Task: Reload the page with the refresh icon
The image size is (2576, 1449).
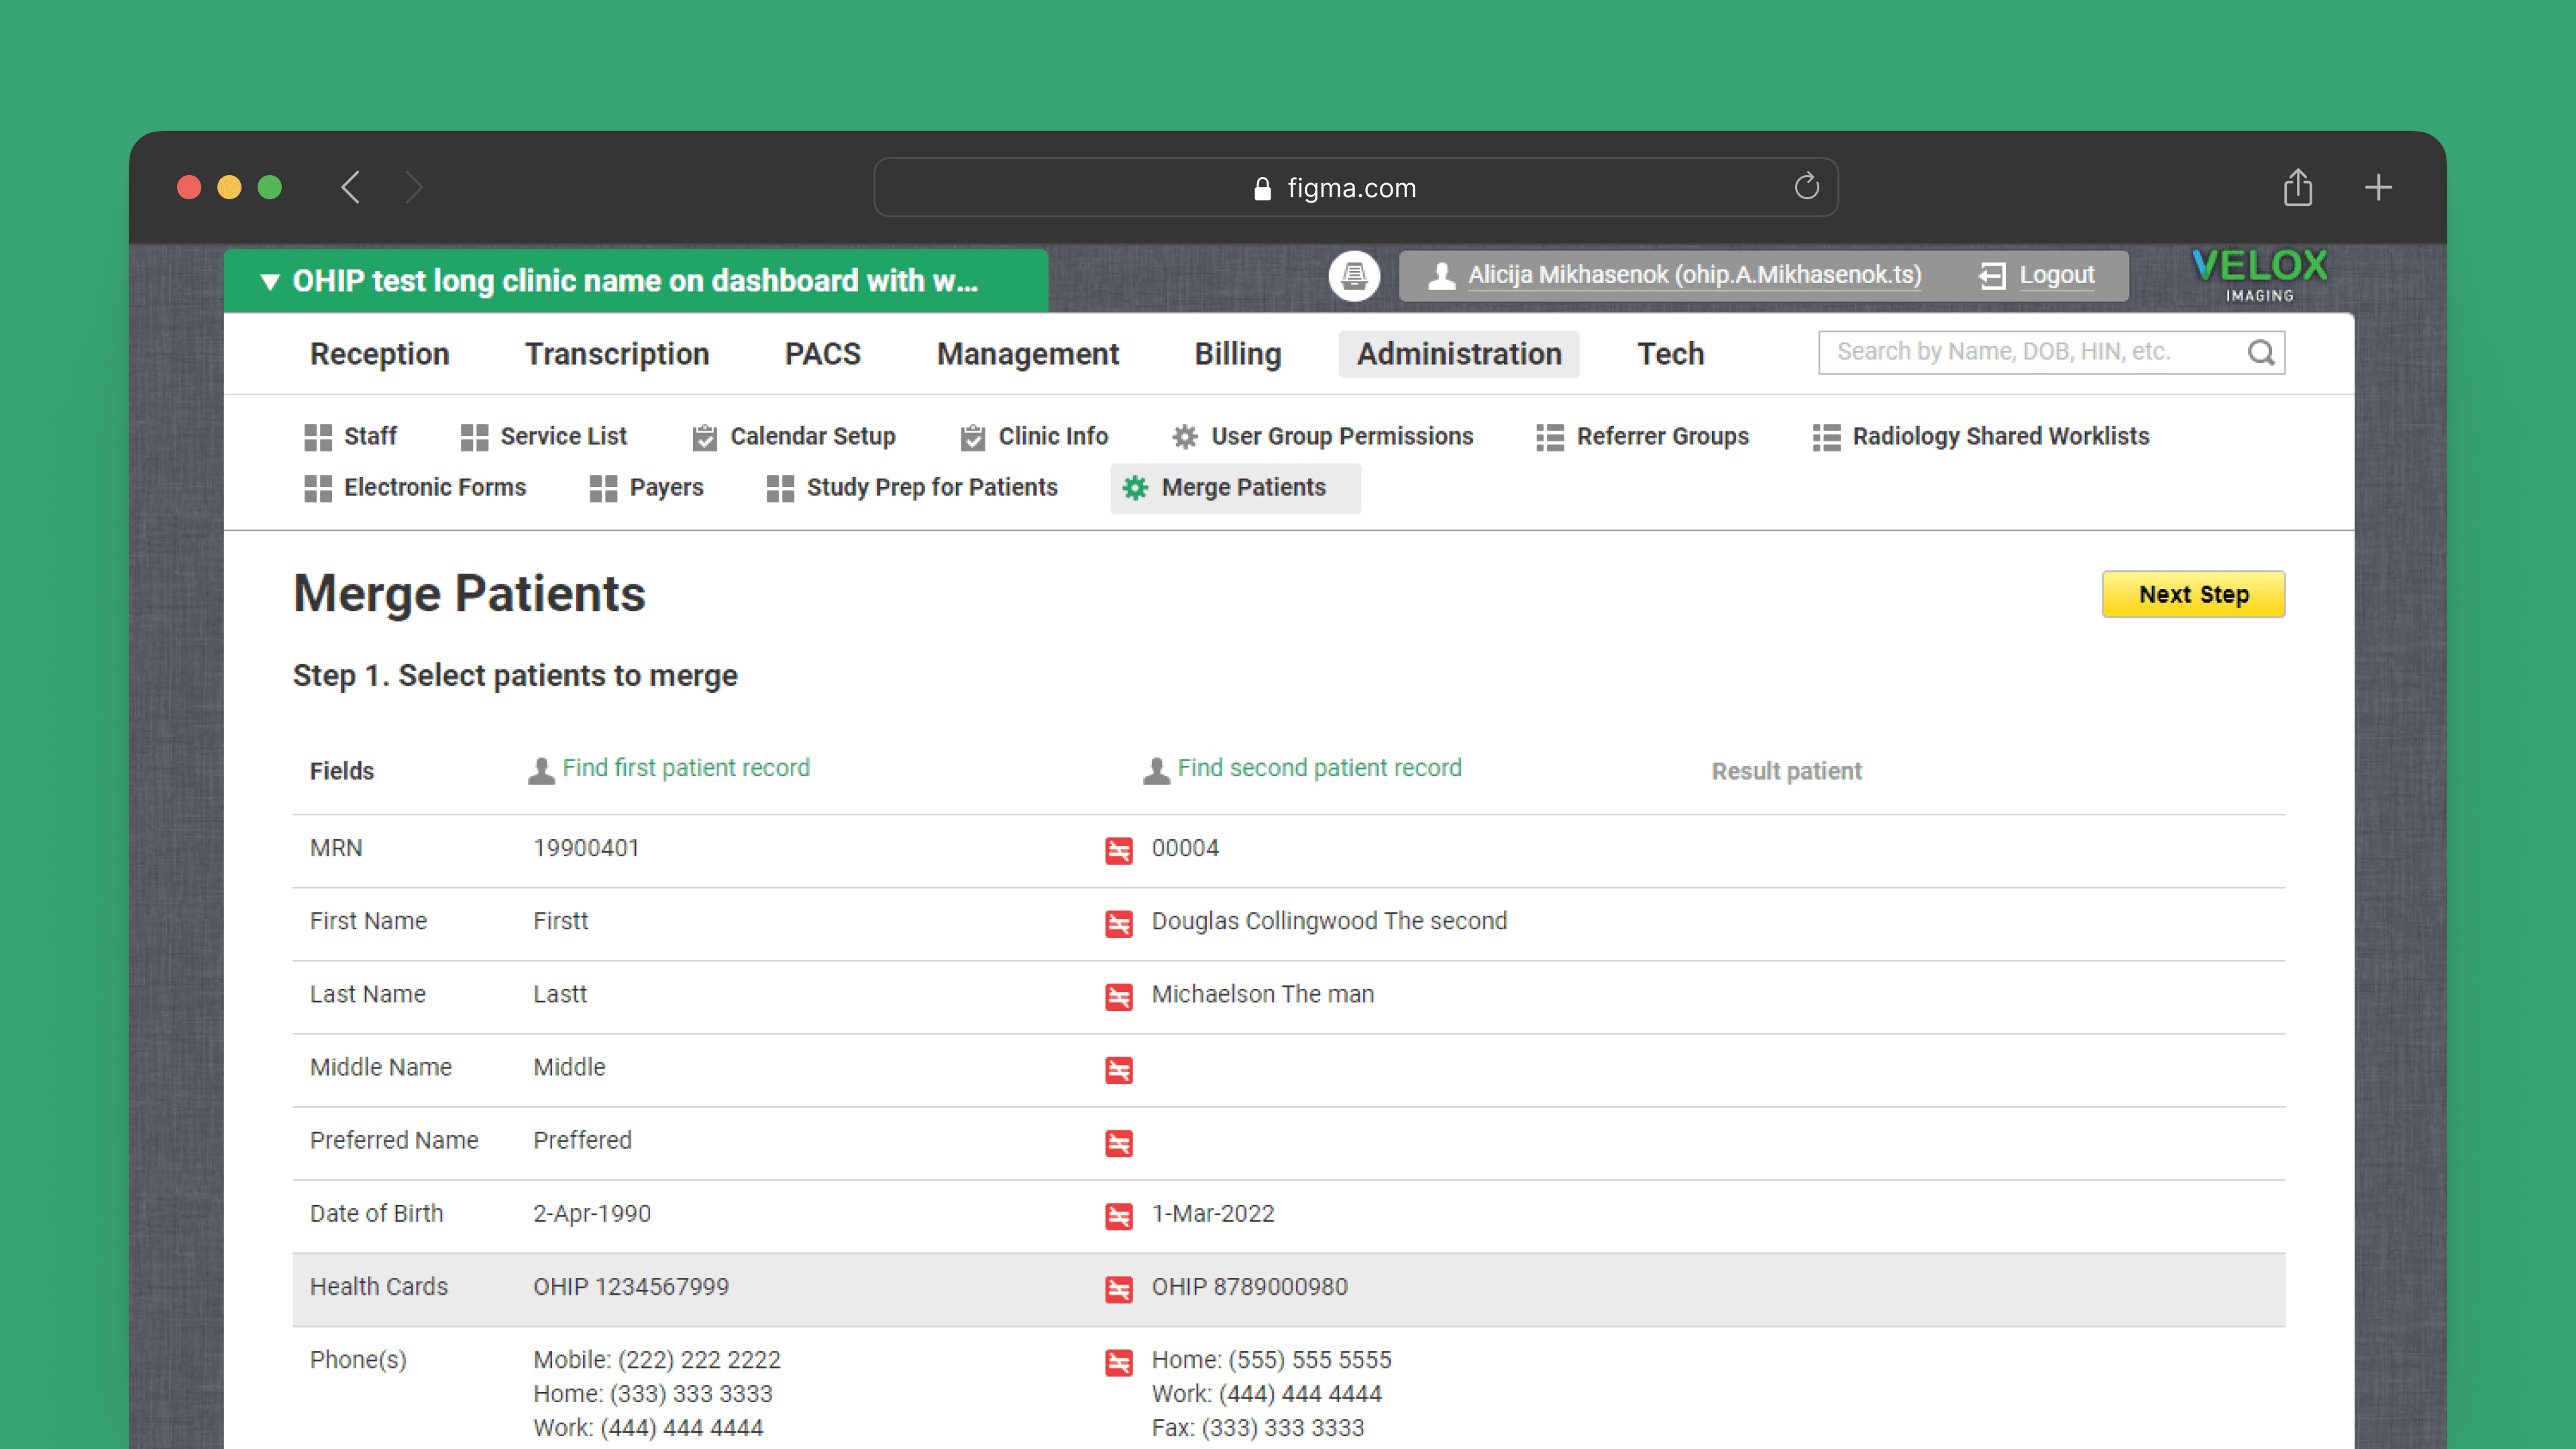Action: [1806, 187]
